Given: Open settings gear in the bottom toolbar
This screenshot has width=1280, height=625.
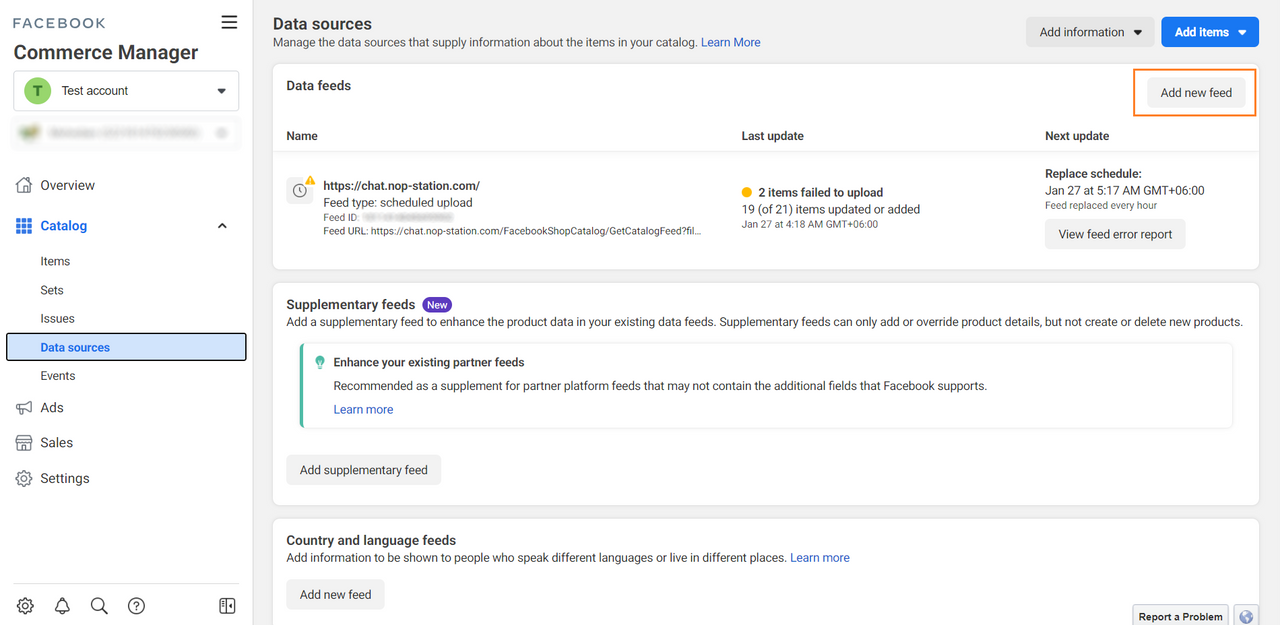Looking at the screenshot, I should (x=25, y=605).
